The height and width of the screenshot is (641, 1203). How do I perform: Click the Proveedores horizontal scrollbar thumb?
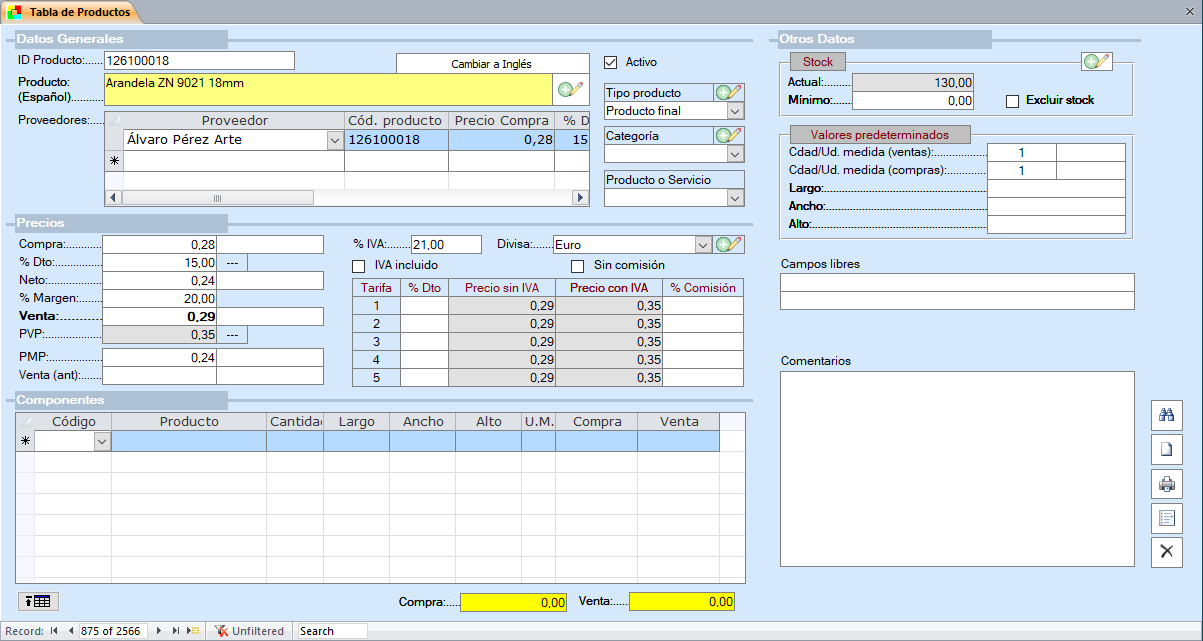[217, 198]
